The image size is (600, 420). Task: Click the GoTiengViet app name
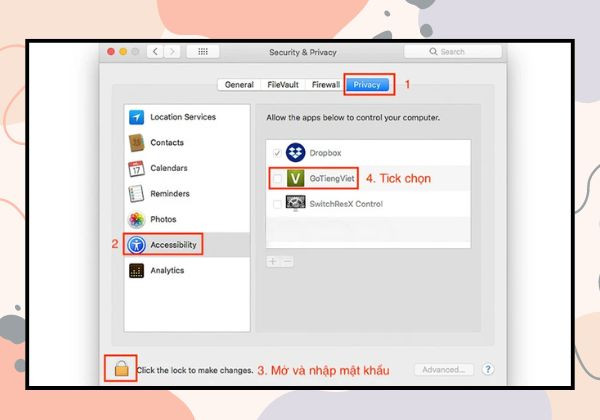coord(332,179)
